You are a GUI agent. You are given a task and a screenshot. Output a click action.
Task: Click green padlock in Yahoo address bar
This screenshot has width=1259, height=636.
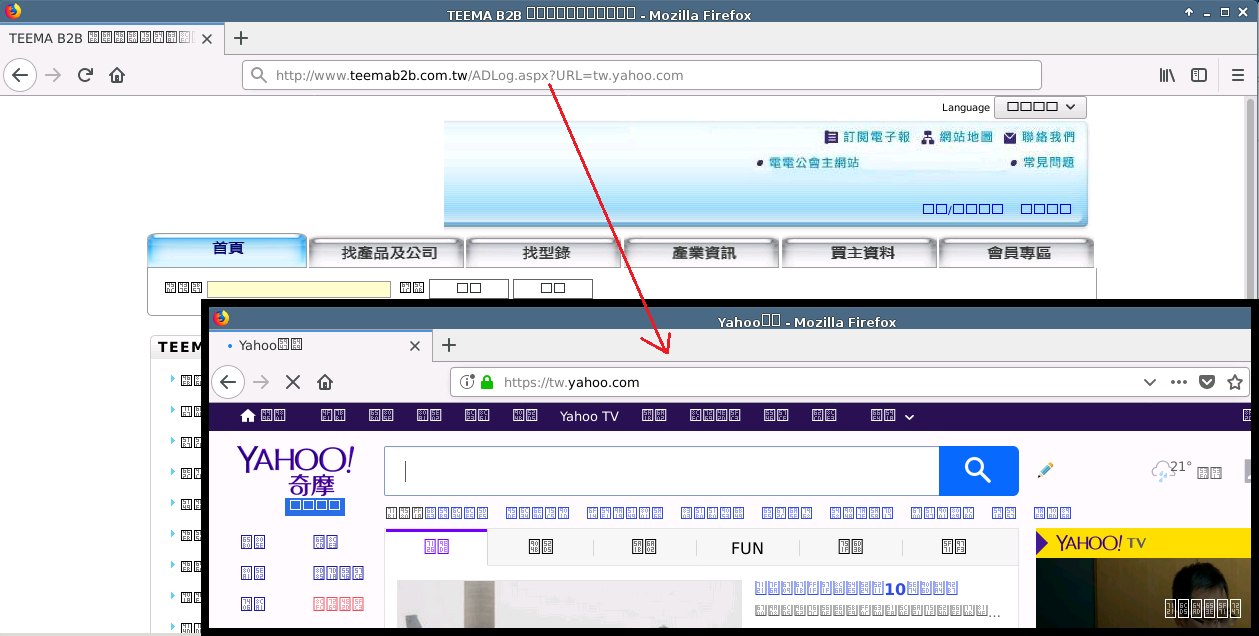click(487, 382)
